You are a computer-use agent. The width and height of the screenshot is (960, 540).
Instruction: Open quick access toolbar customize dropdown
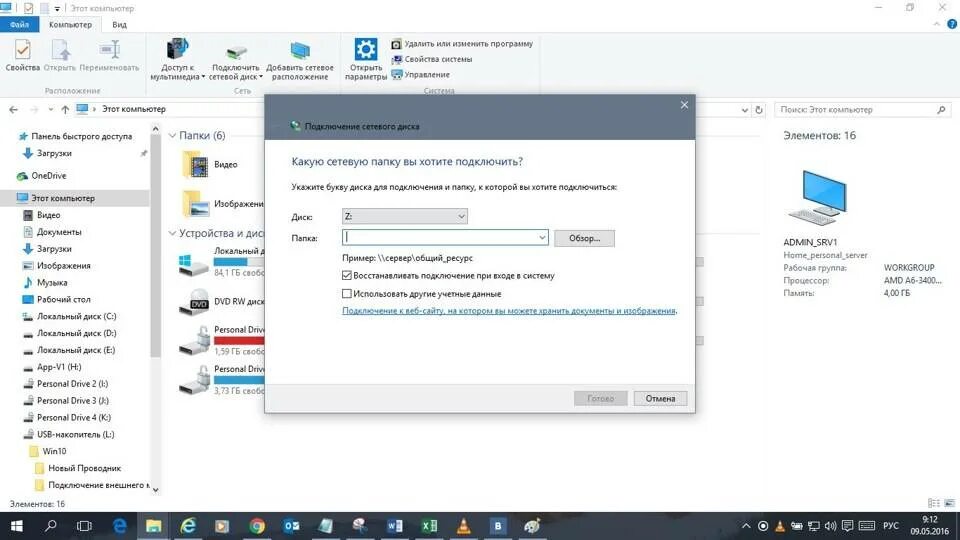click(x=57, y=9)
